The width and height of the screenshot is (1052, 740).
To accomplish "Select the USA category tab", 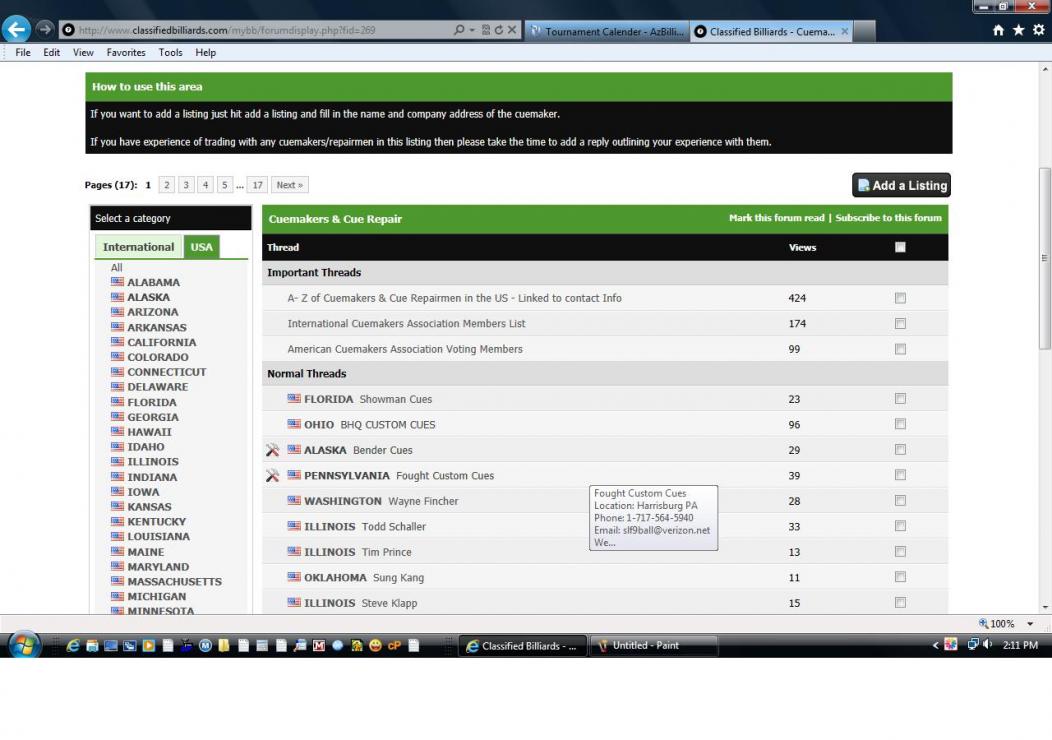I will tap(201, 247).
